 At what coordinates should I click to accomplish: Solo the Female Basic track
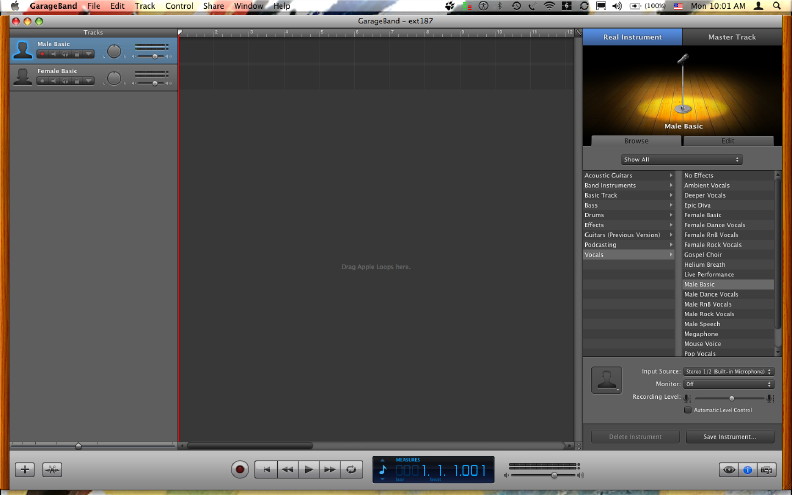click(x=65, y=81)
